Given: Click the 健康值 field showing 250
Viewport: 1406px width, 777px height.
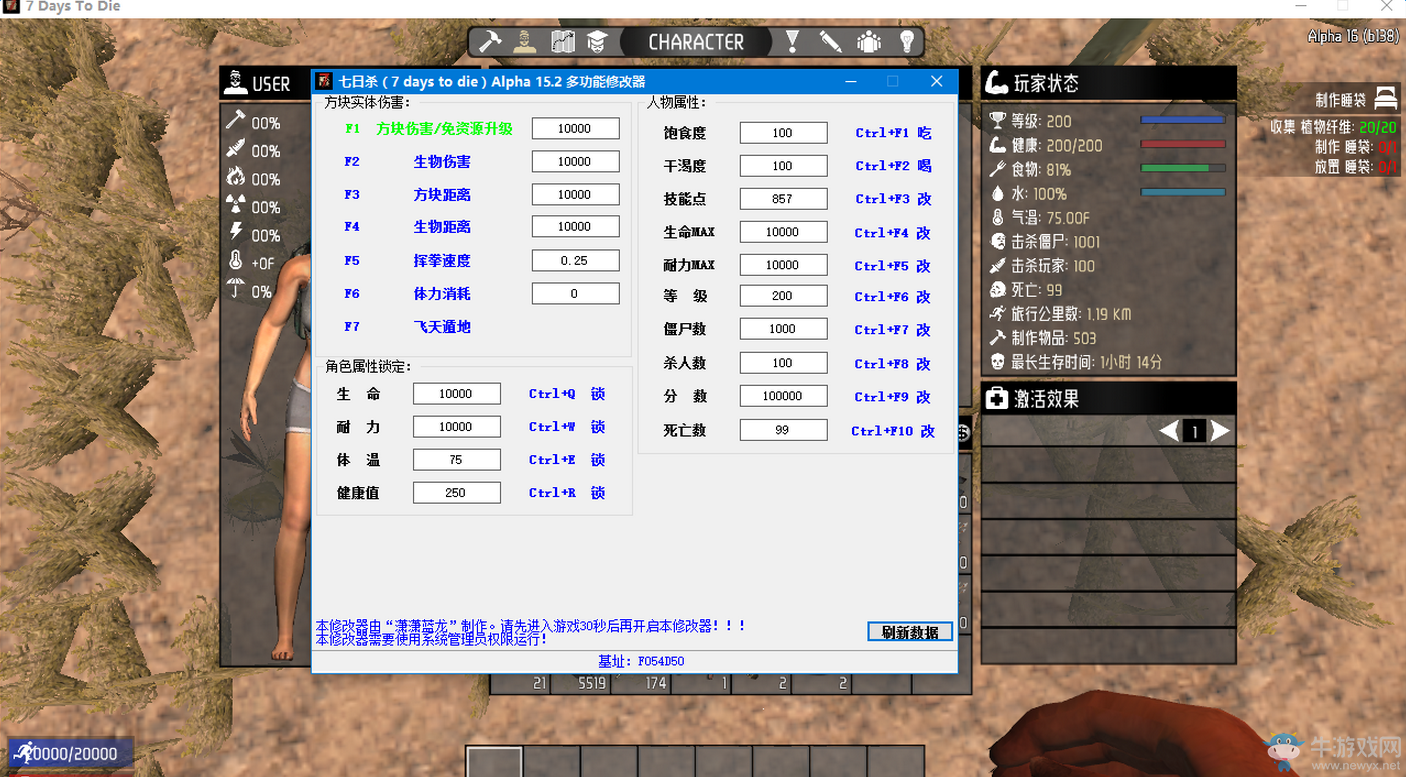Looking at the screenshot, I should [x=456, y=492].
